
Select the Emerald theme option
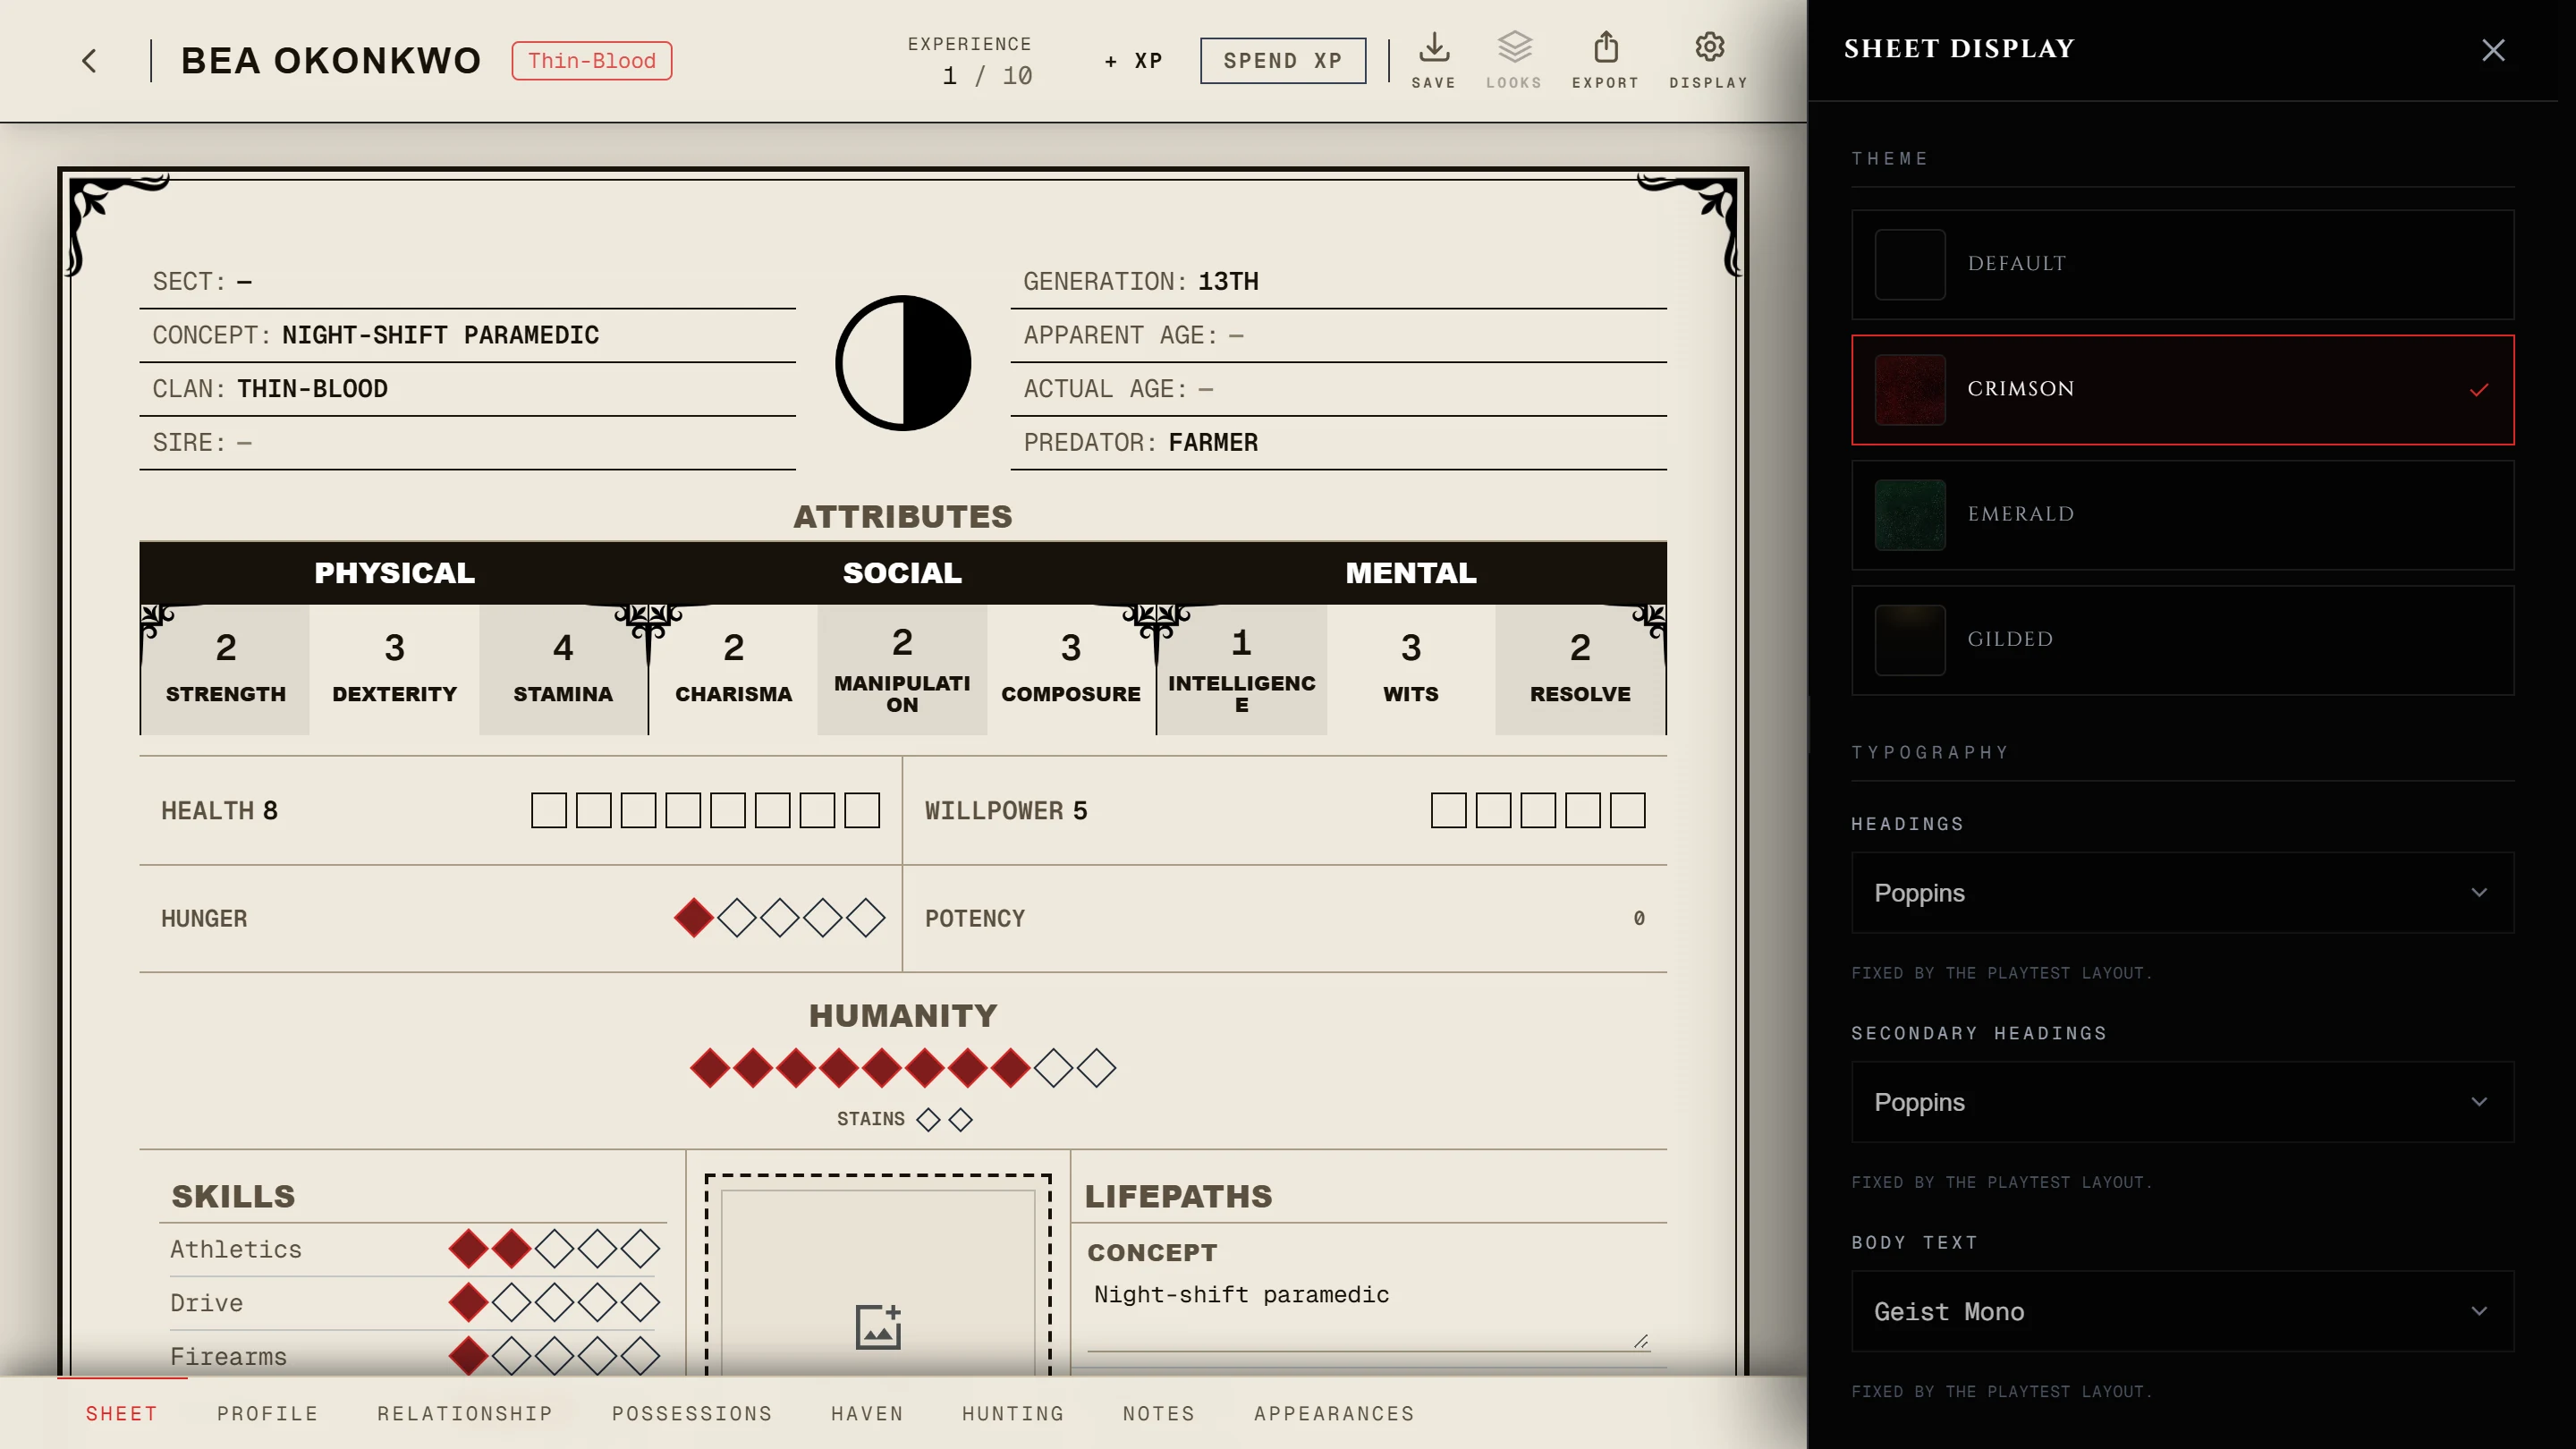[x=2182, y=514]
